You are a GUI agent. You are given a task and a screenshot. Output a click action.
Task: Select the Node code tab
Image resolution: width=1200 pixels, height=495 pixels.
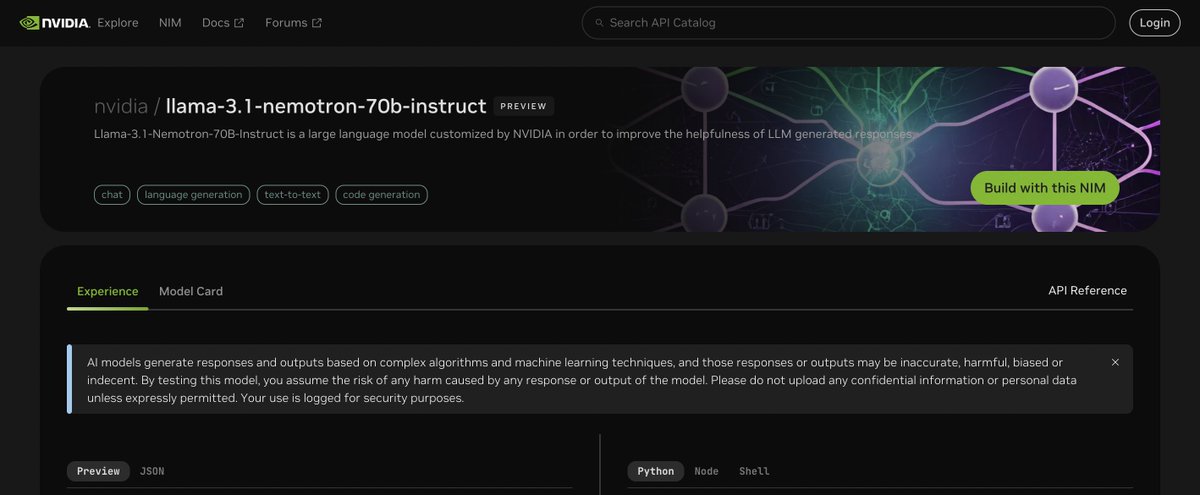[x=706, y=471]
